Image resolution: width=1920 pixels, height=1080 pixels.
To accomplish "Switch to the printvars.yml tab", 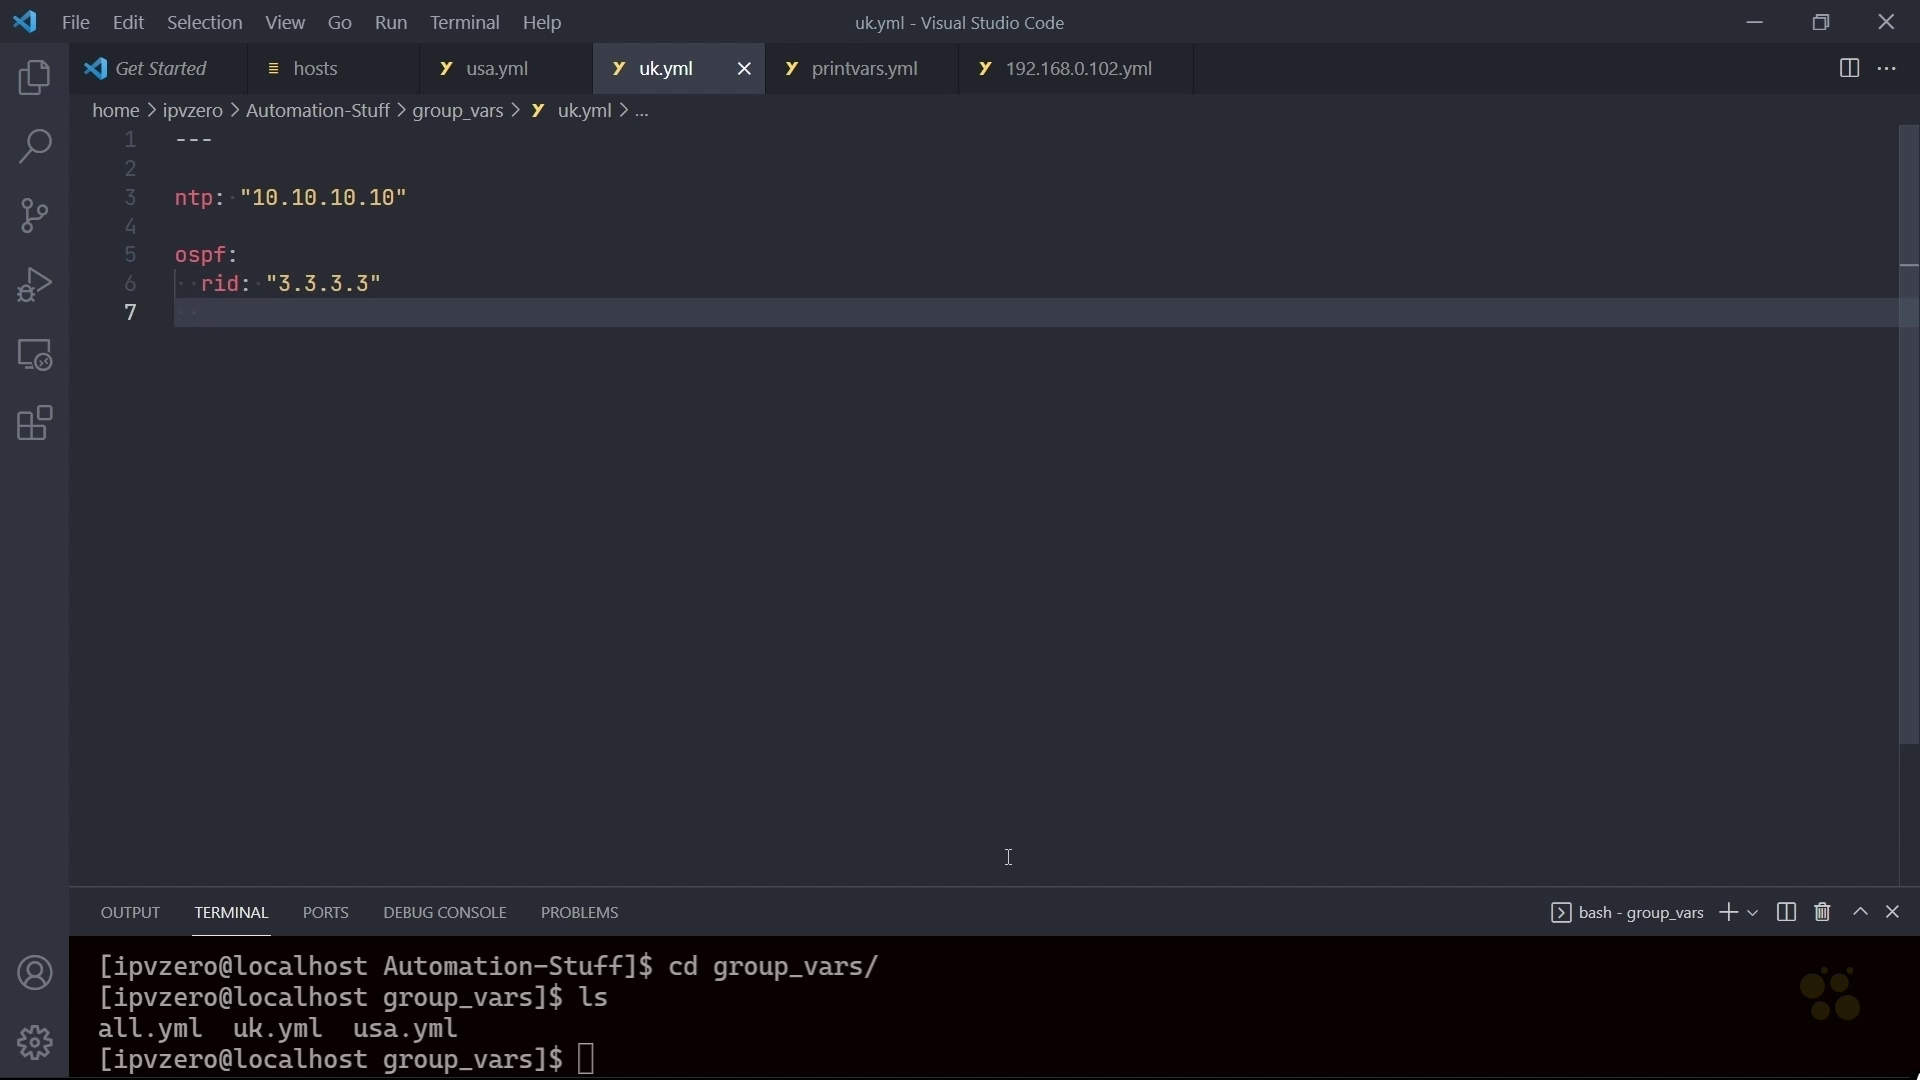I will (x=862, y=69).
